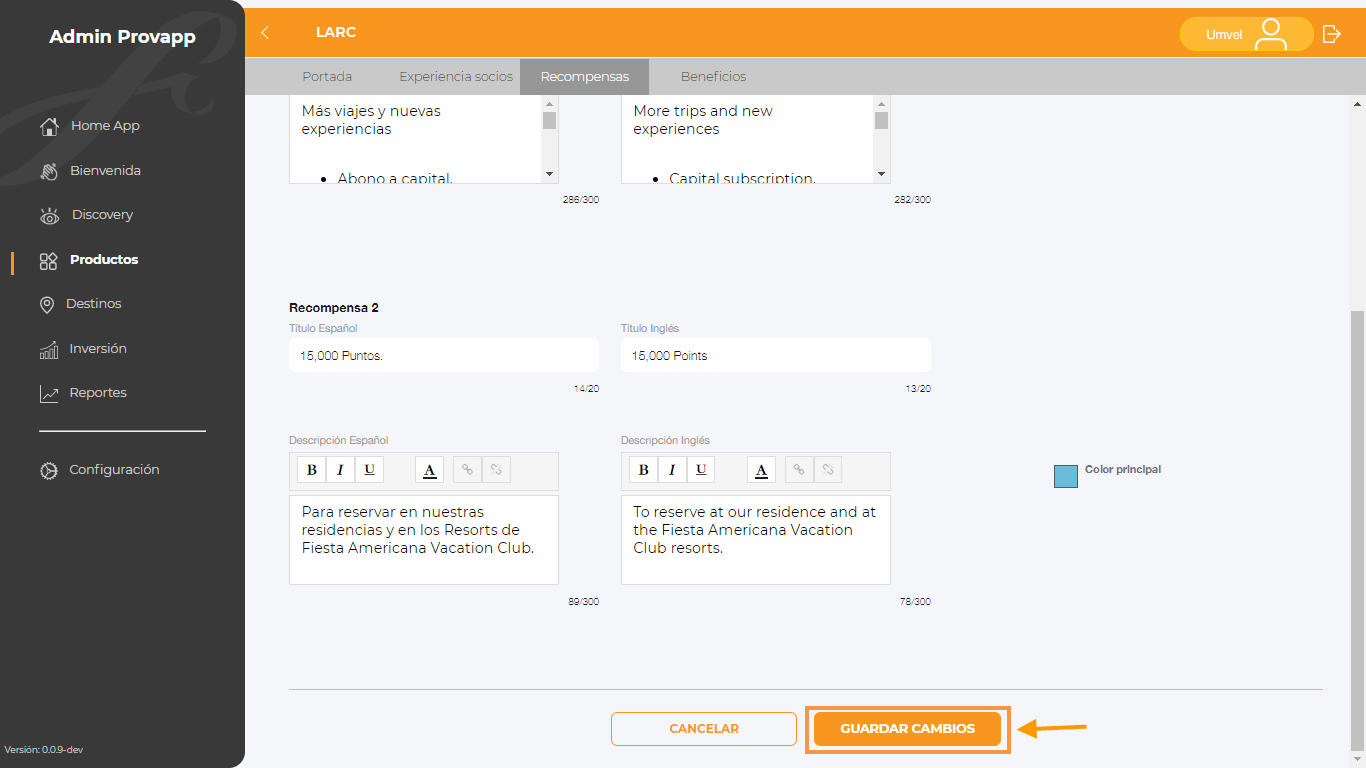The height and width of the screenshot is (768, 1366).
Task: Open the Inversión section
Action: click(83, 349)
